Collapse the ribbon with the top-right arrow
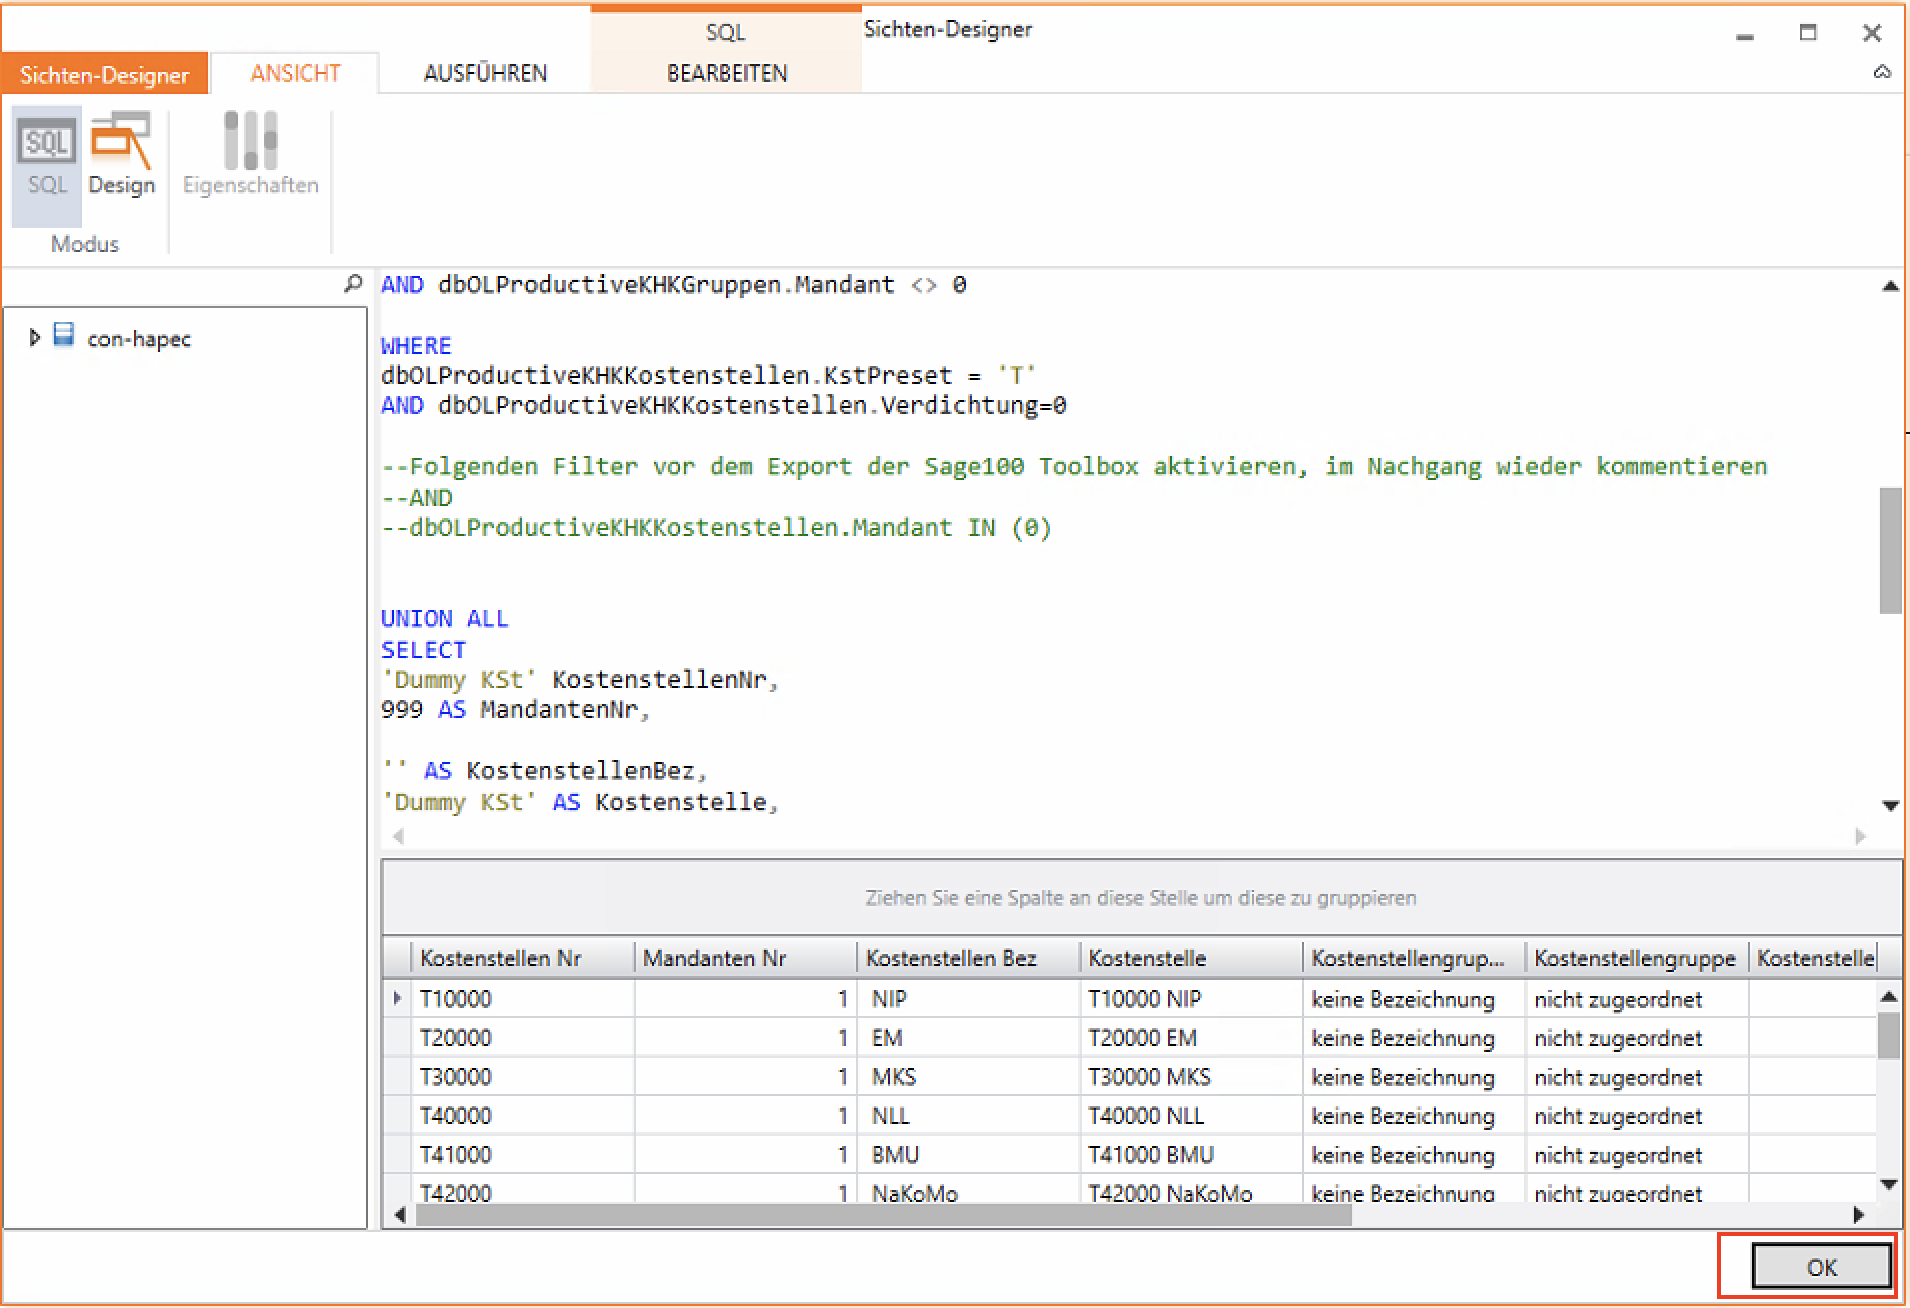1910x1308 pixels. [1881, 73]
